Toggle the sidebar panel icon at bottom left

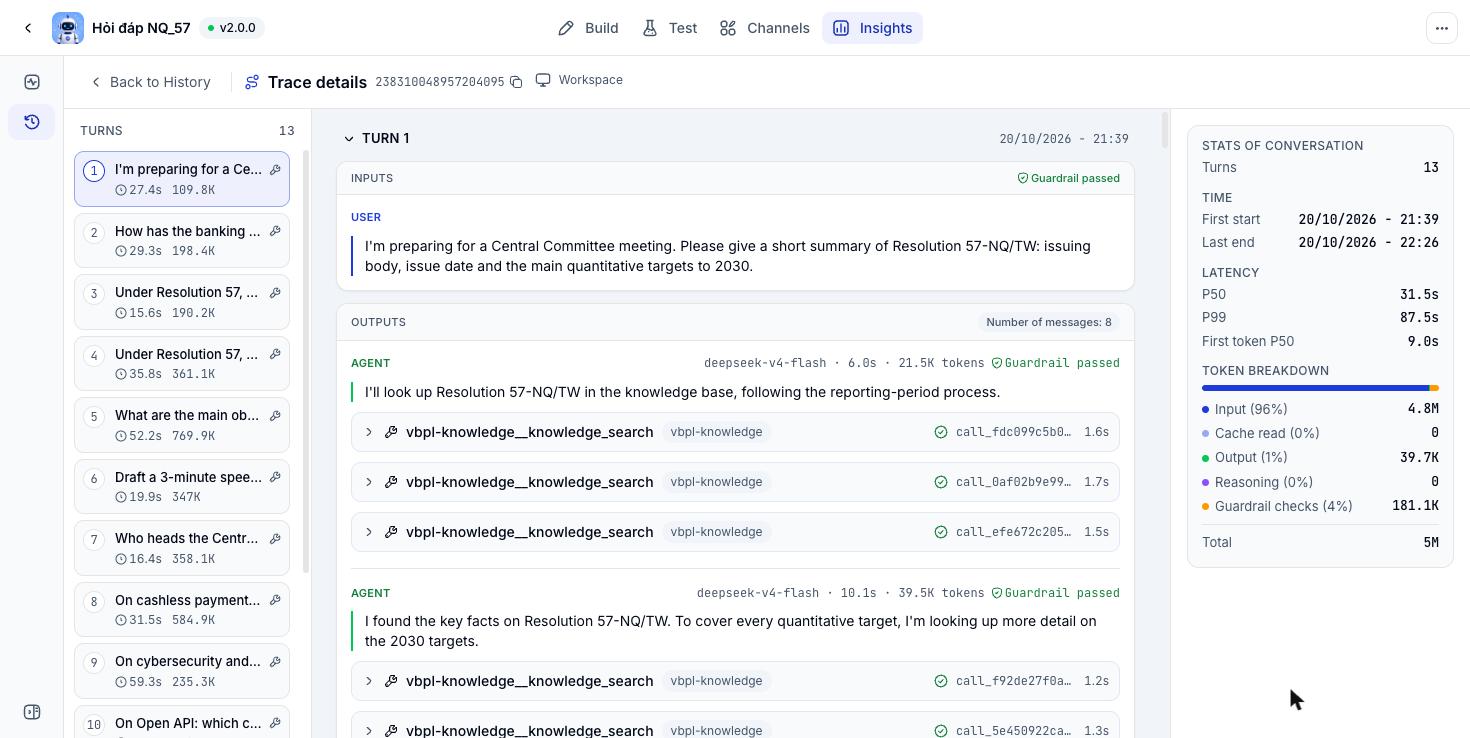(32, 712)
